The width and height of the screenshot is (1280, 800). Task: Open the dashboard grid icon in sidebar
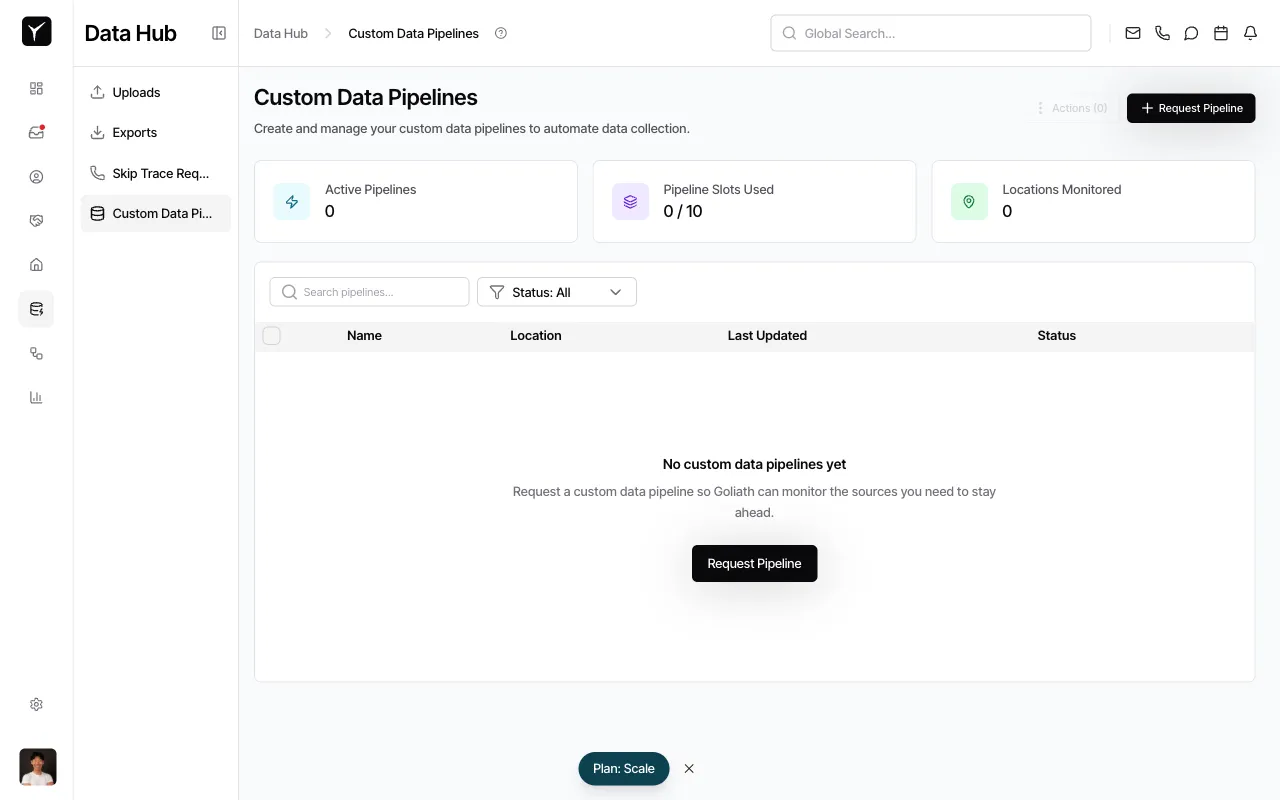click(x=36, y=88)
